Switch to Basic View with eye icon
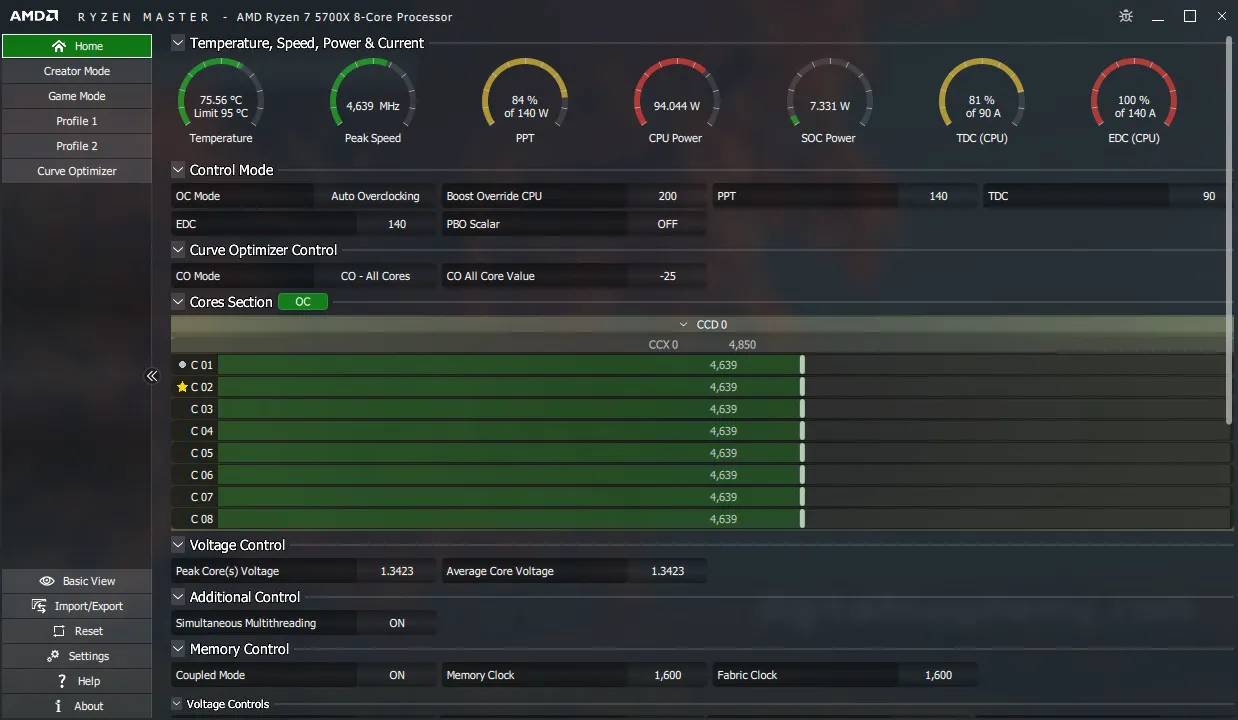The height and width of the screenshot is (720, 1238). point(47,581)
